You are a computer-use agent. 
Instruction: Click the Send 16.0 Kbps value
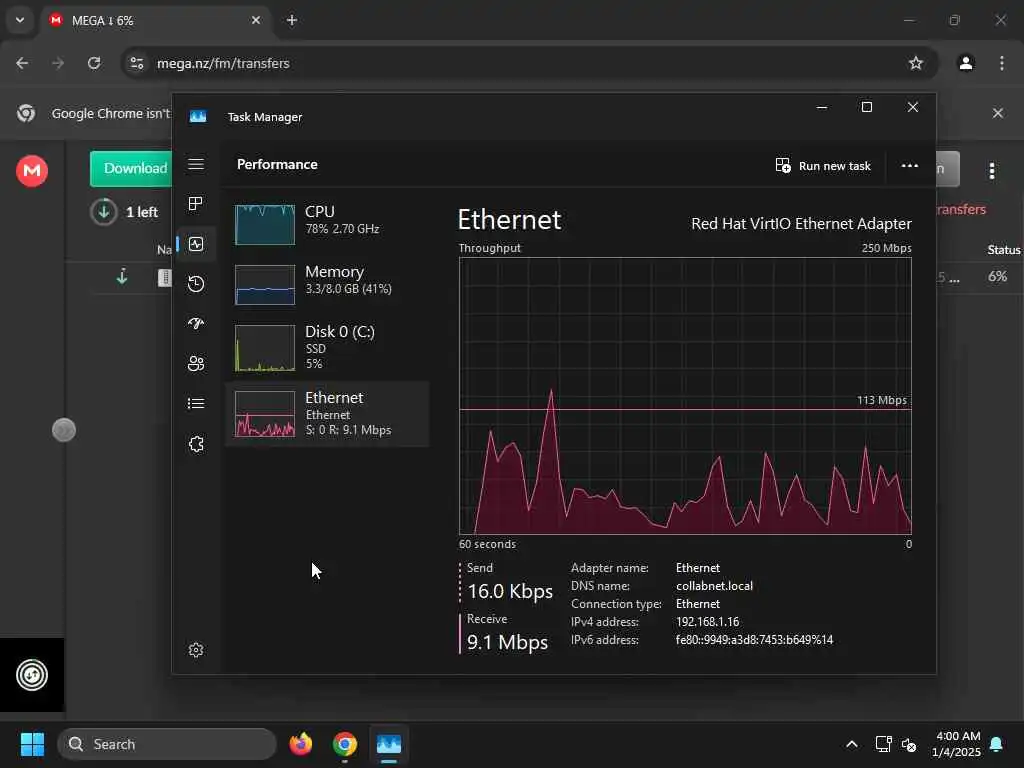(x=510, y=592)
